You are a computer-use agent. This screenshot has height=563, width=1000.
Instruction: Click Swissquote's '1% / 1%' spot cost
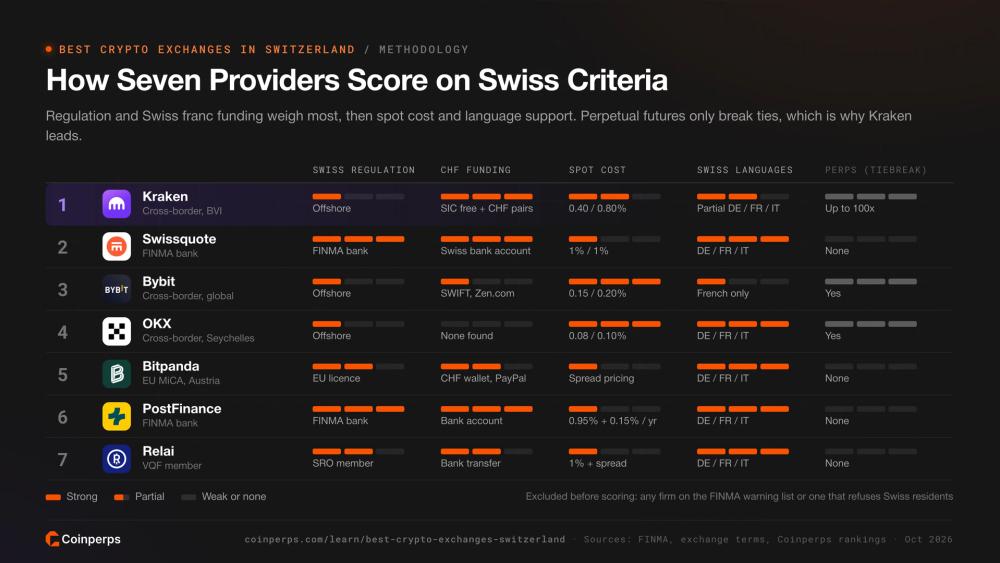589,251
